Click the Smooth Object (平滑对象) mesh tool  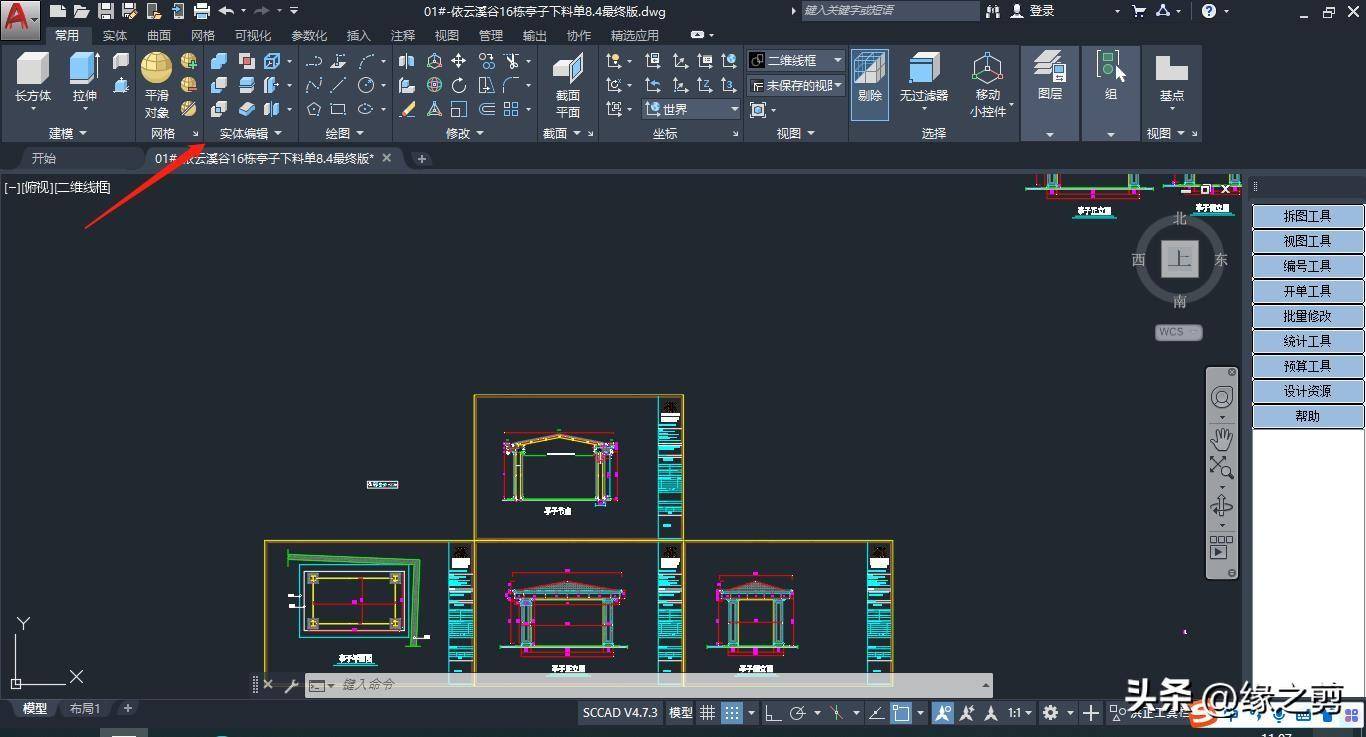(156, 86)
